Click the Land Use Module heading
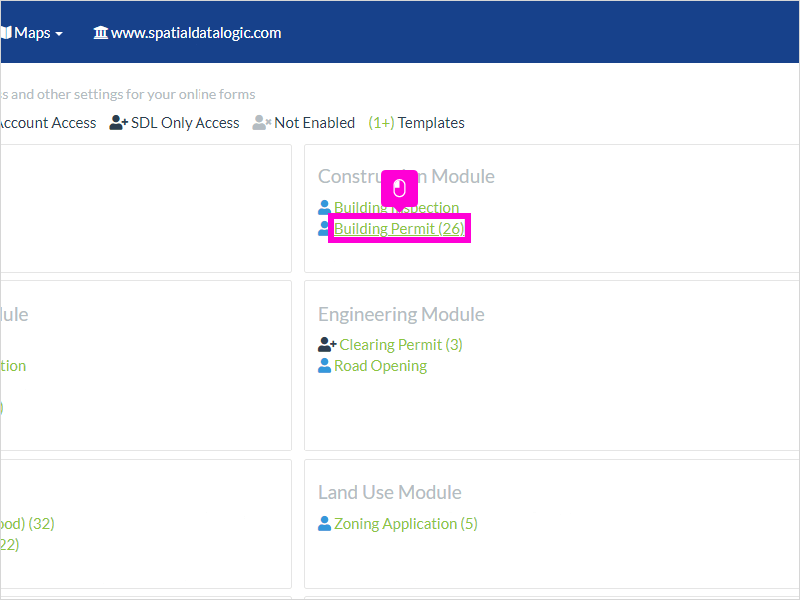This screenshot has width=800, height=600. coord(390,492)
